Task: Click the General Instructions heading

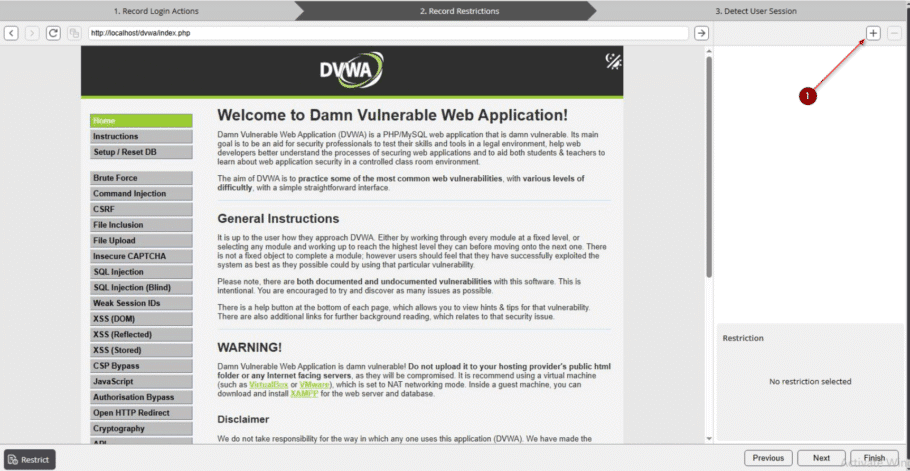Action: tap(278, 219)
